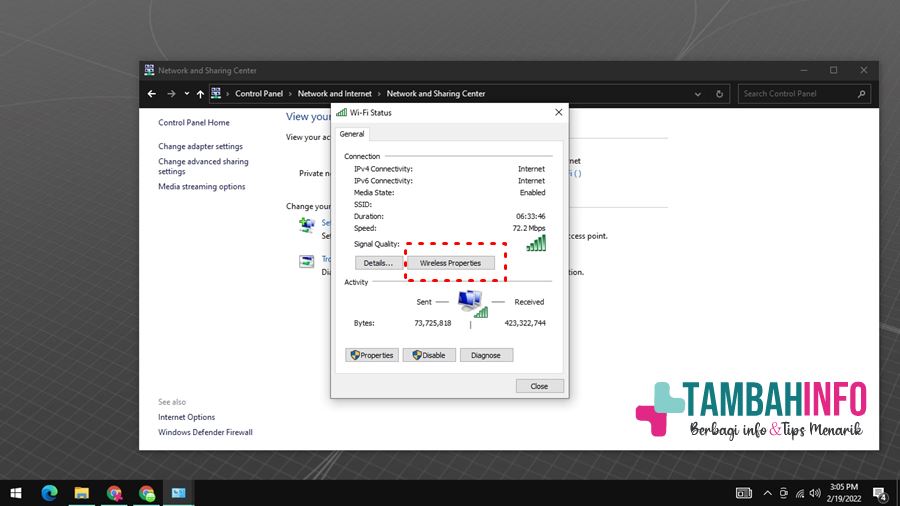Go to Control Panel Home
Screen dimensions: 900x506
coord(194,123)
